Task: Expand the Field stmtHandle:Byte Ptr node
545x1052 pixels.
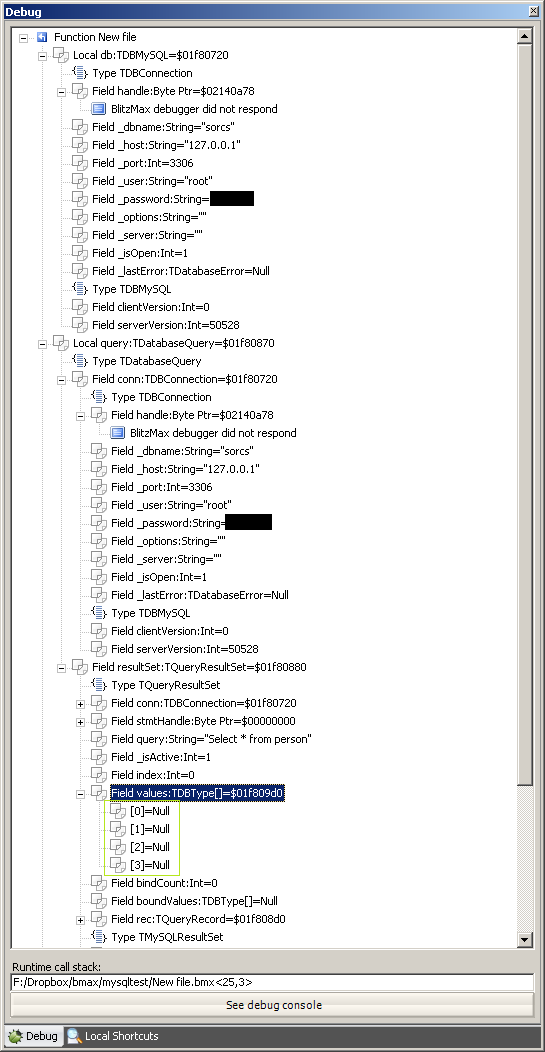Action: pos(81,722)
